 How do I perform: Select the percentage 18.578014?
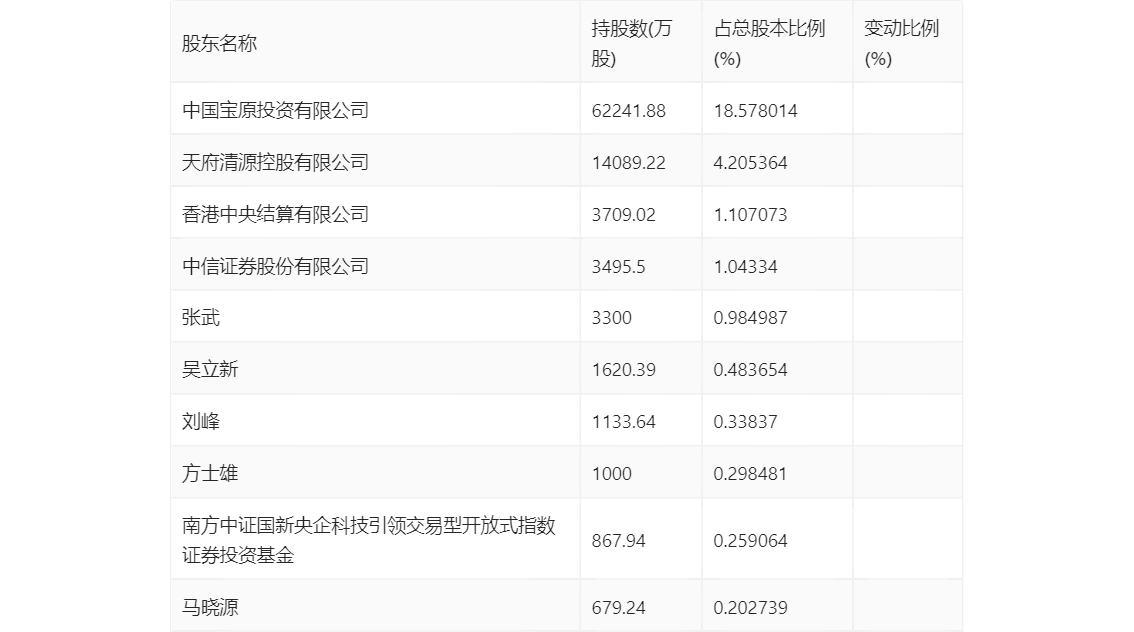(755, 111)
